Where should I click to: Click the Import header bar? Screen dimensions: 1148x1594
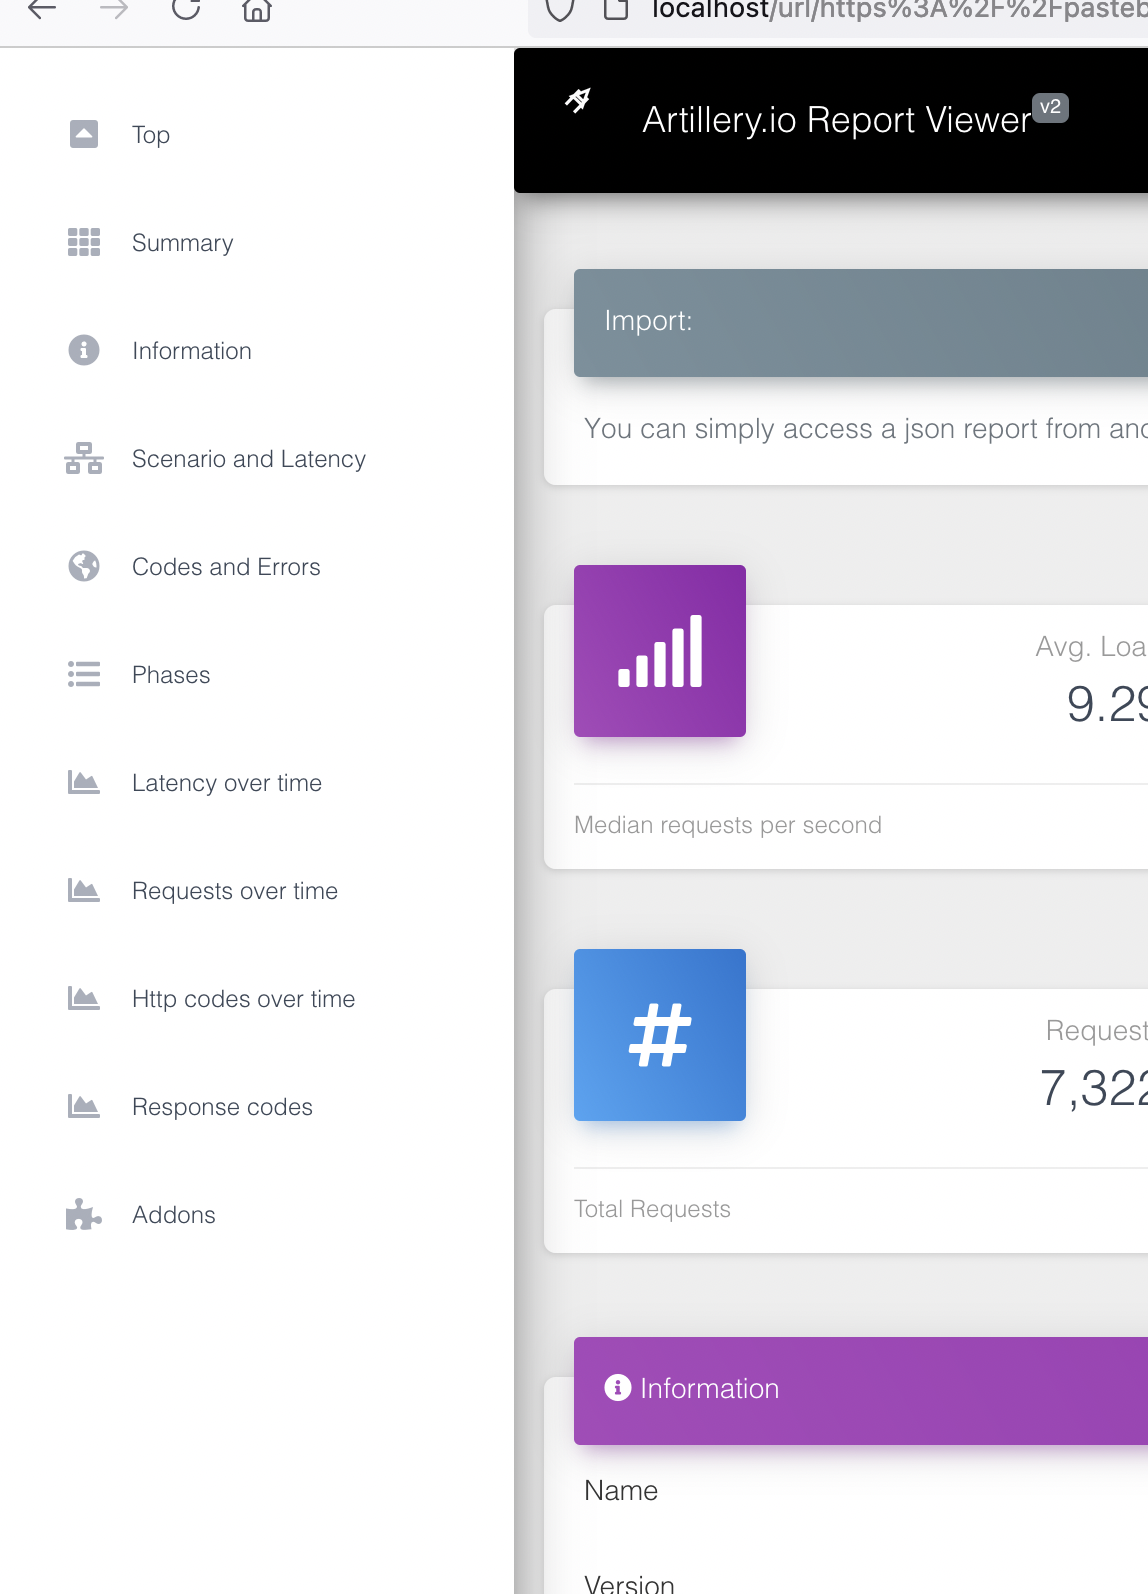[861, 323]
